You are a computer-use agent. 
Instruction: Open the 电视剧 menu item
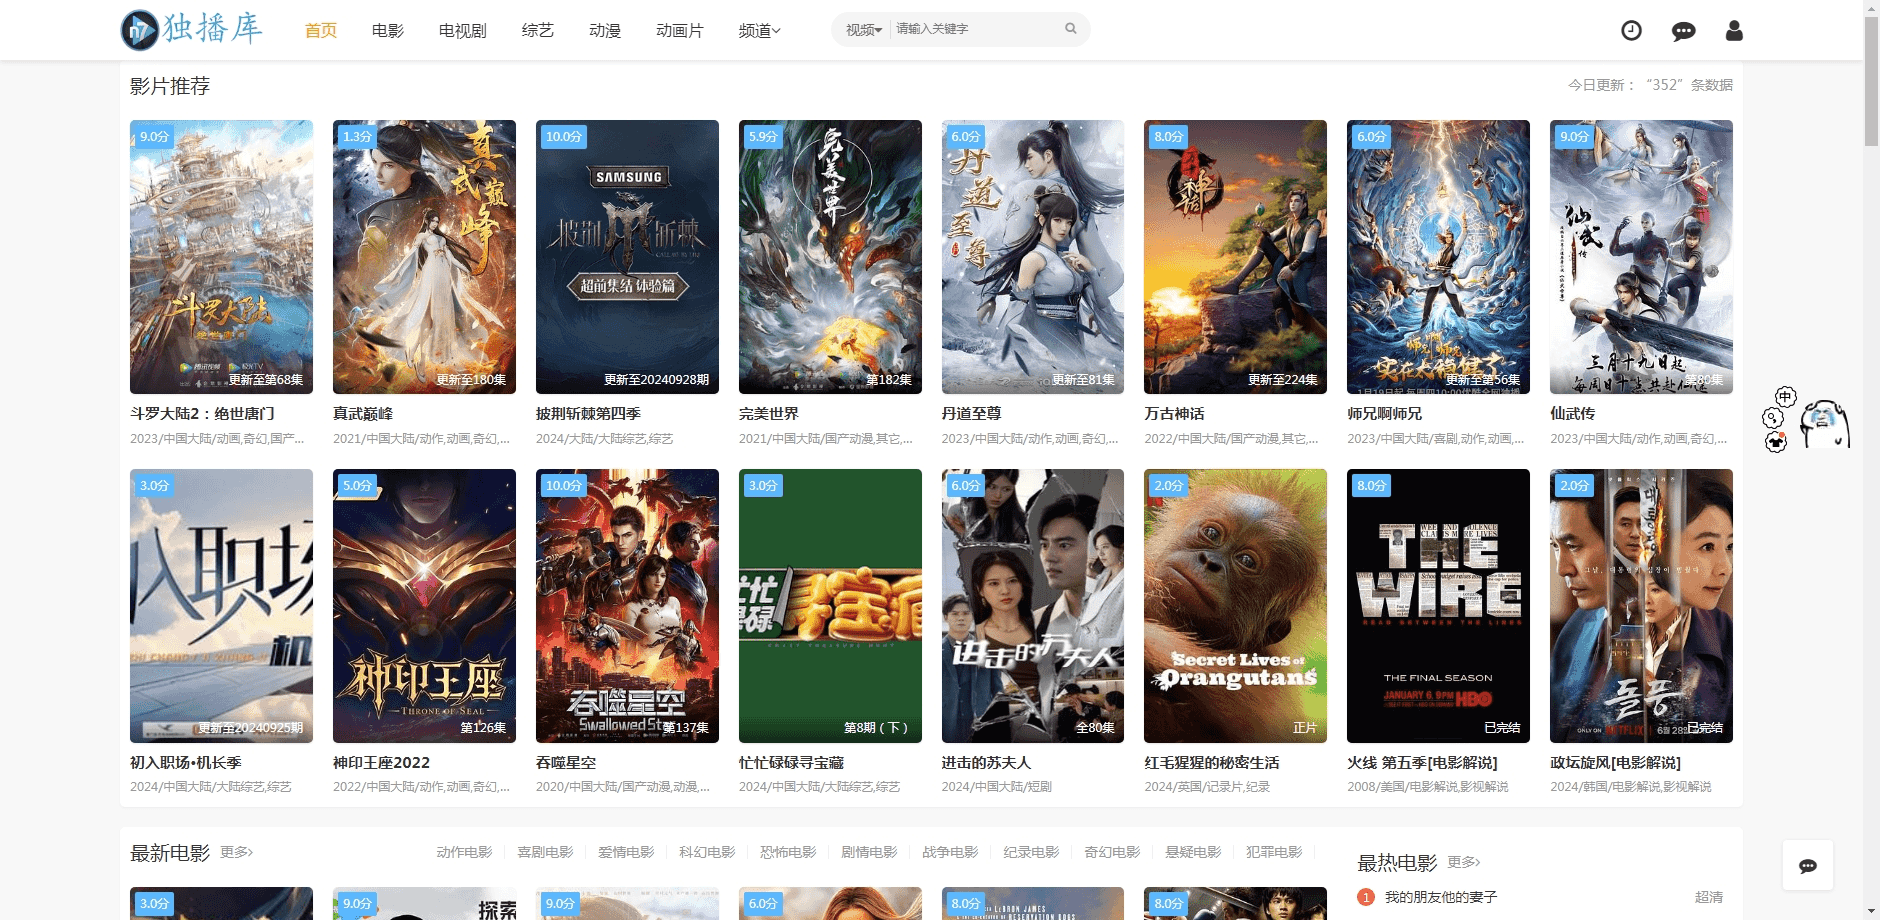coord(463,31)
